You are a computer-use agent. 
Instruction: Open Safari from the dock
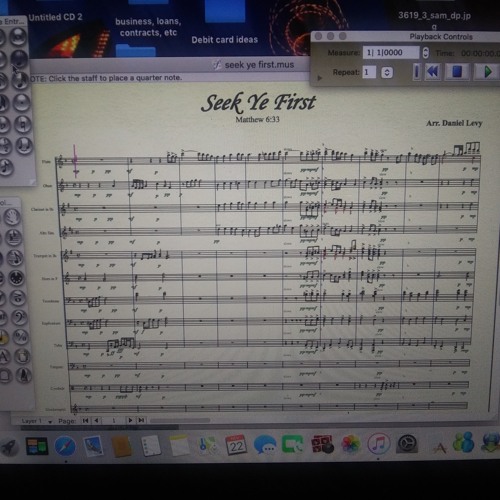point(65,446)
